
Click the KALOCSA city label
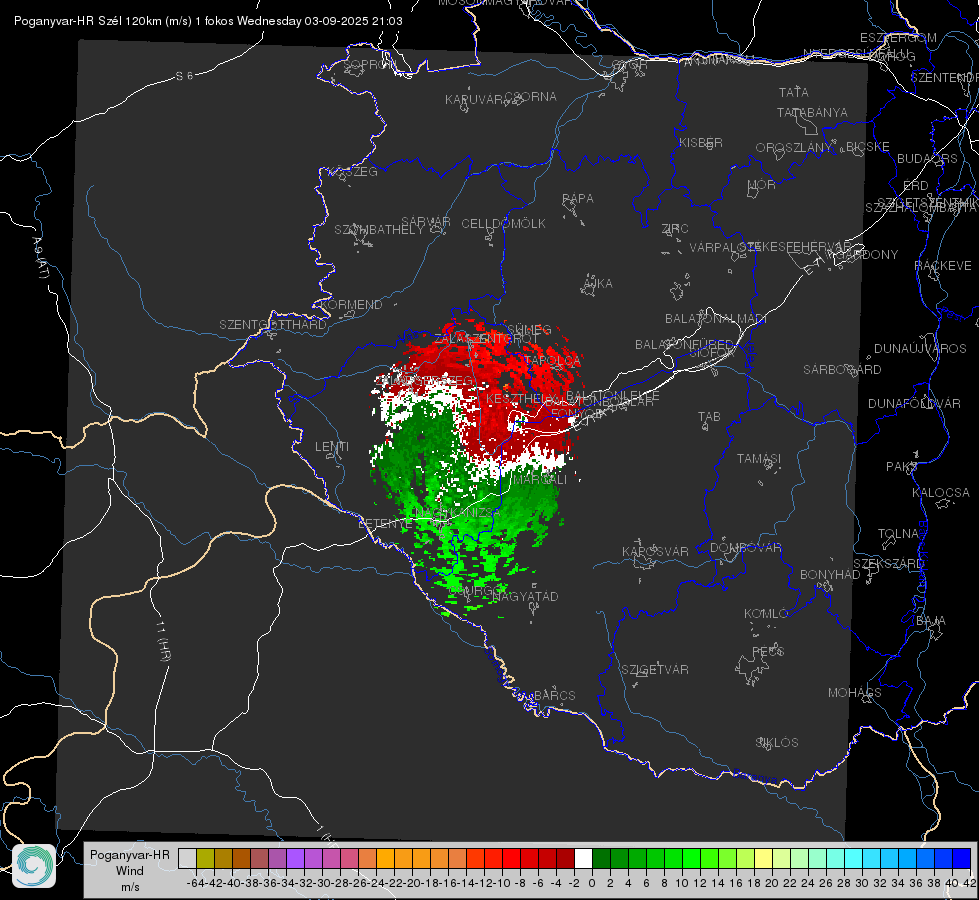click(x=941, y=493)
